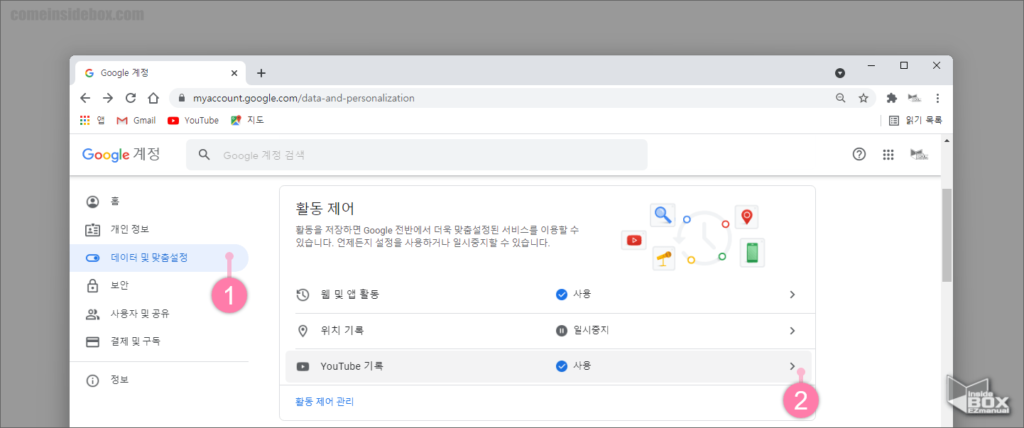The height and width of the screenshot is (428, 1024).
Task: Open Chrome three-dot menu
Action: (937, 98)
